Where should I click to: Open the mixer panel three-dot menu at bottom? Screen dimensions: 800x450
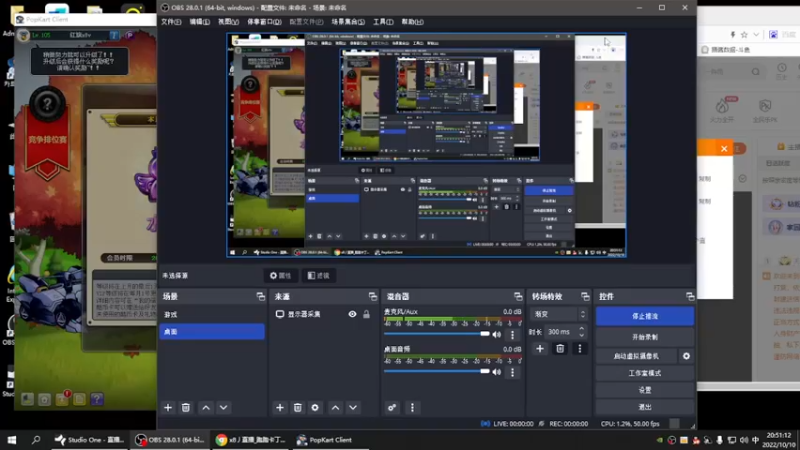click(x=412, y=408)
